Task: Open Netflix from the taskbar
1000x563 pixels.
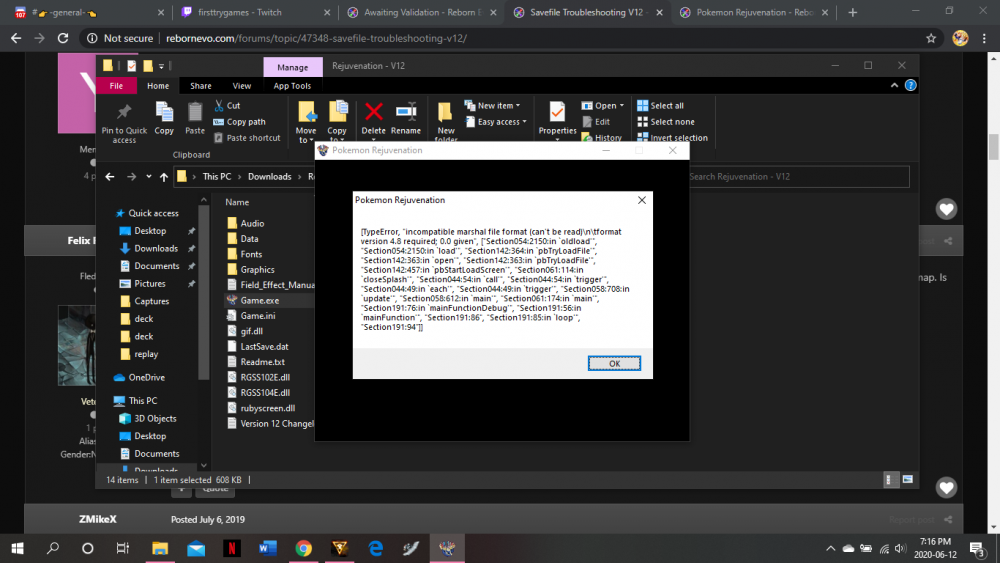Action: [232, 548]
